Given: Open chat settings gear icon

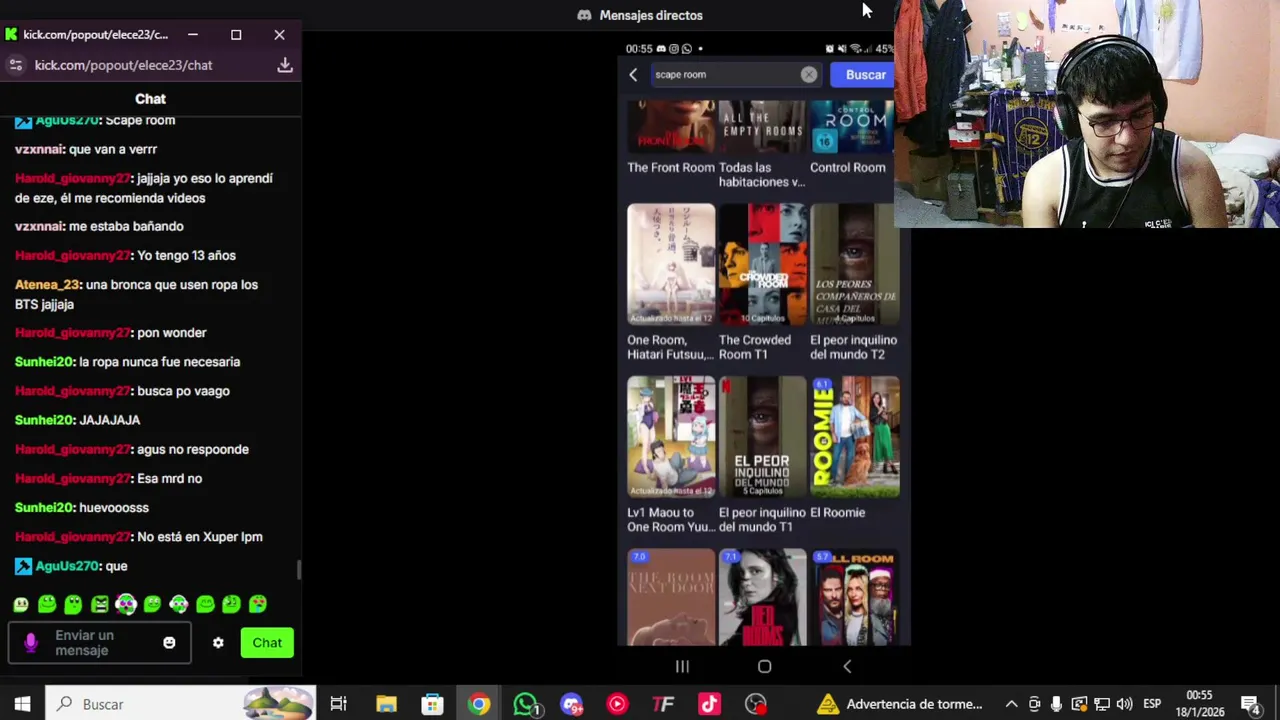Looking at the screenshot, I should click(218, 643).
